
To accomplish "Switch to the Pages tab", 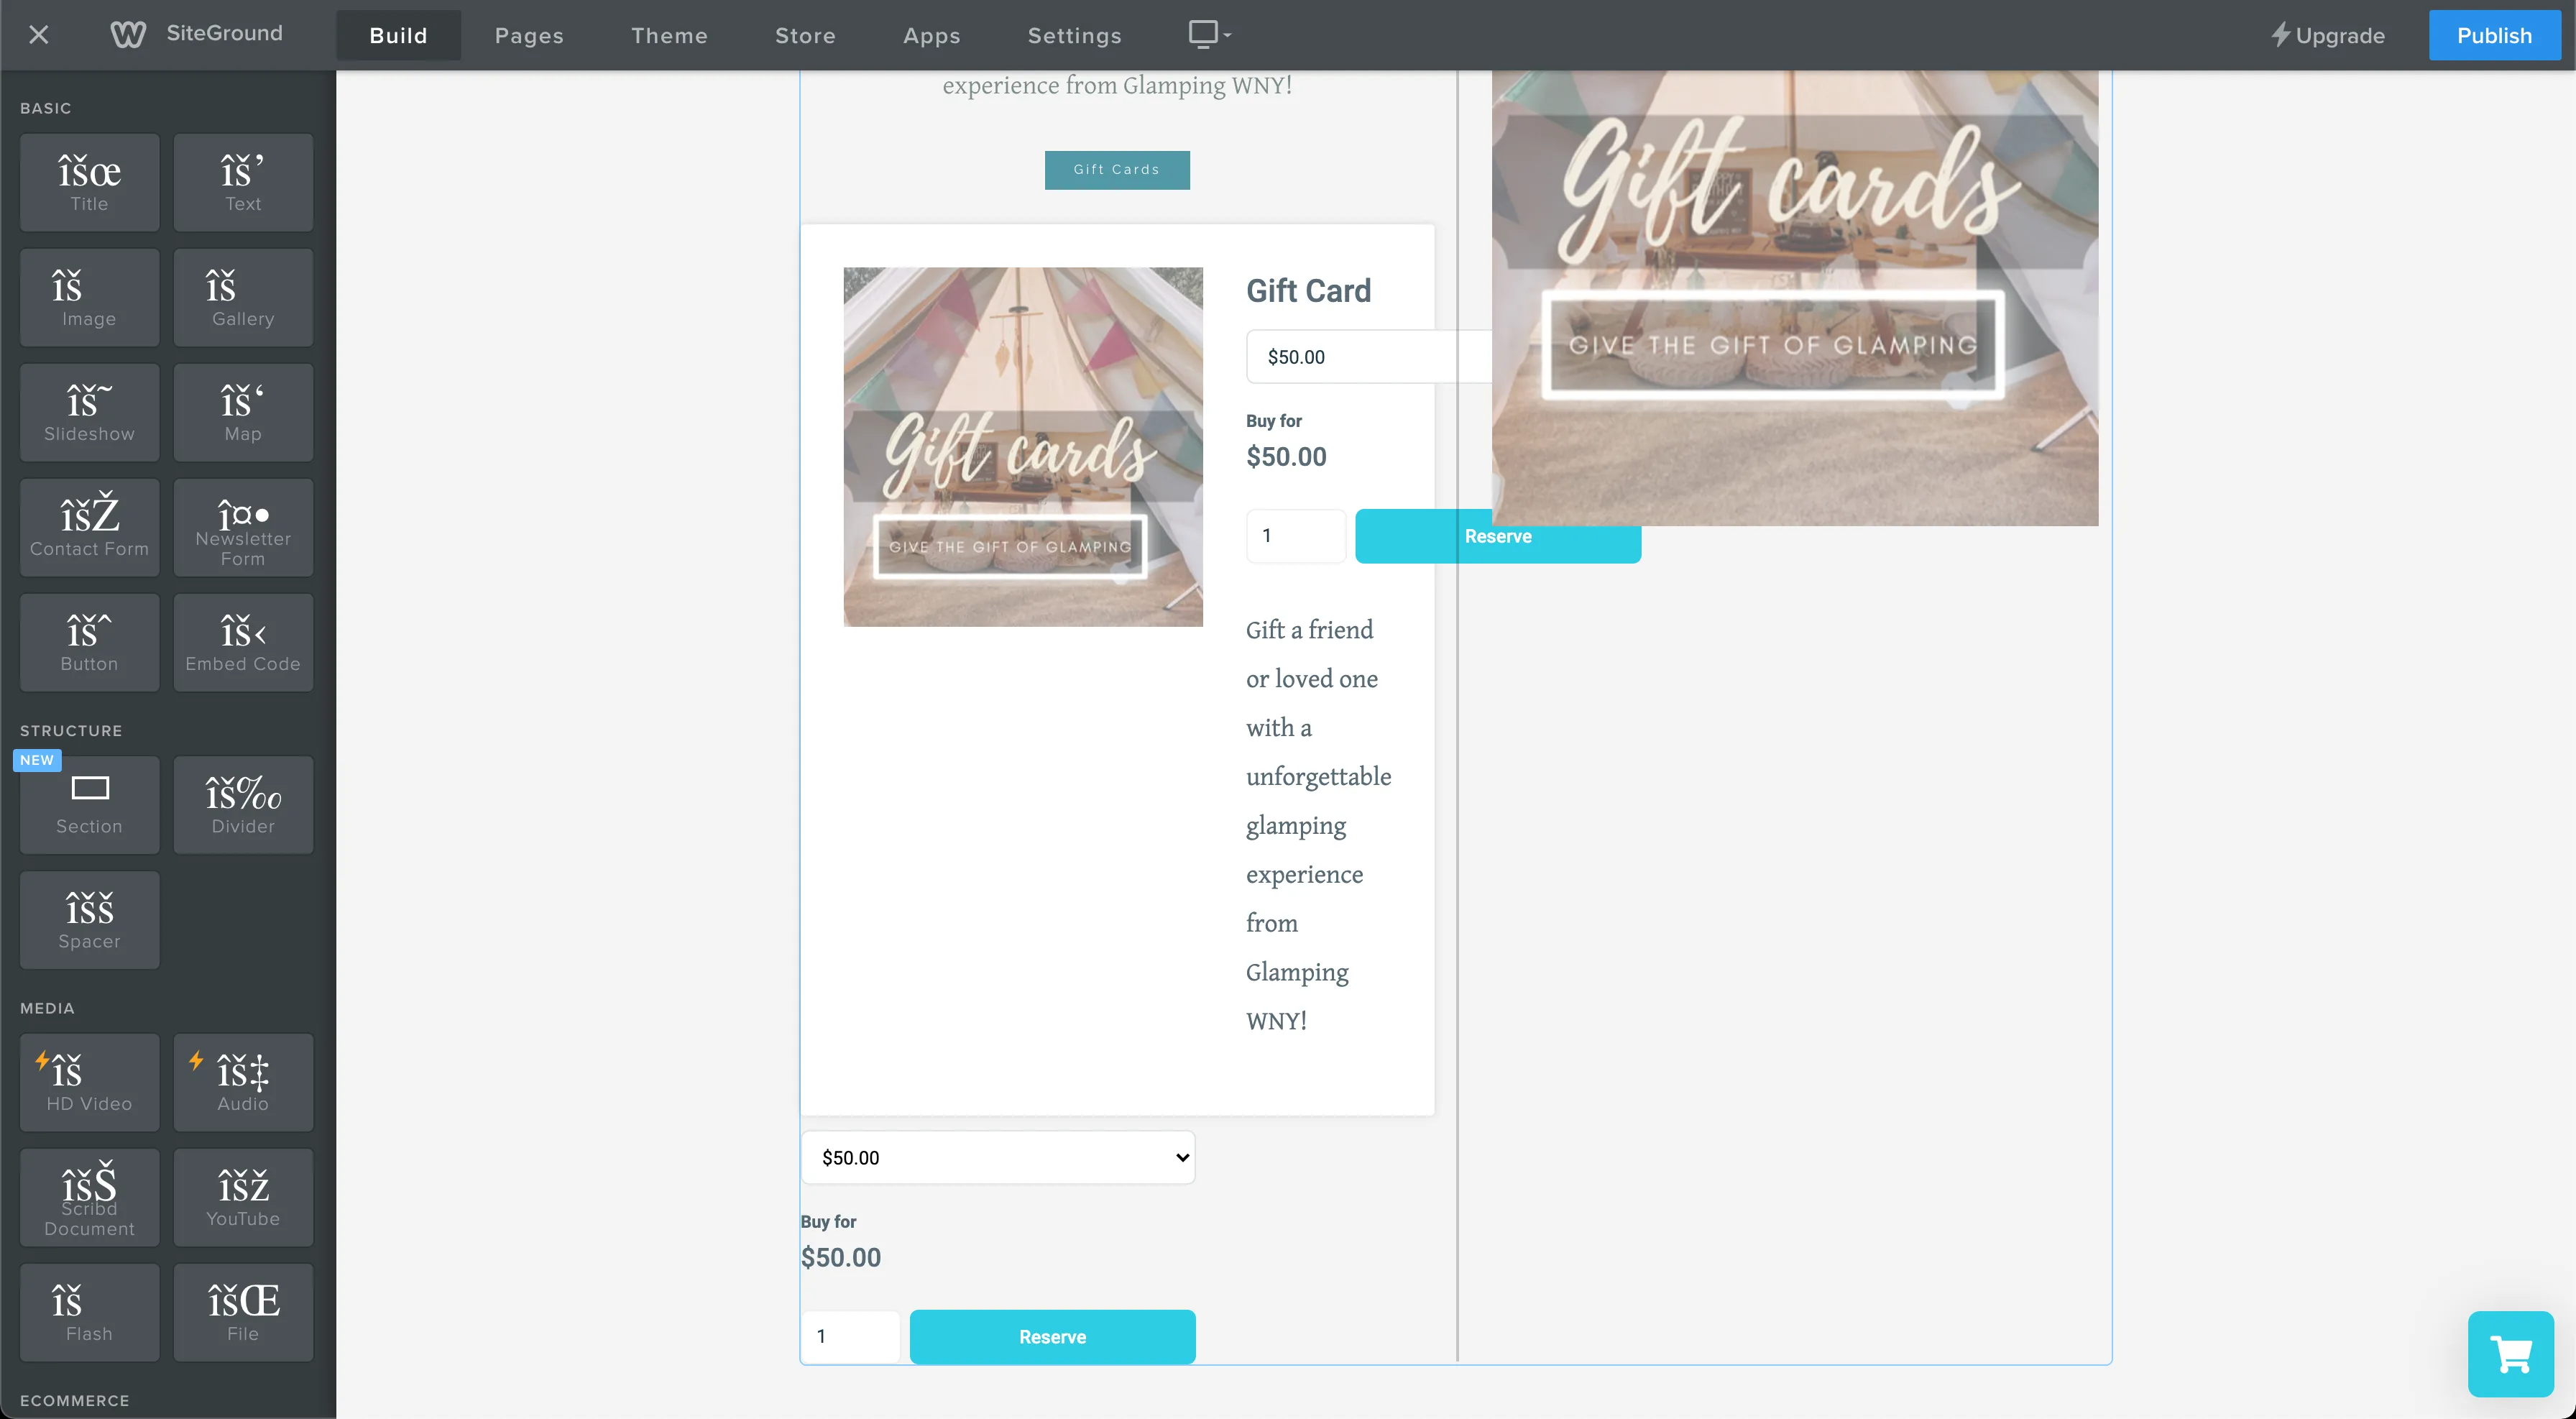I will [529, 35].
